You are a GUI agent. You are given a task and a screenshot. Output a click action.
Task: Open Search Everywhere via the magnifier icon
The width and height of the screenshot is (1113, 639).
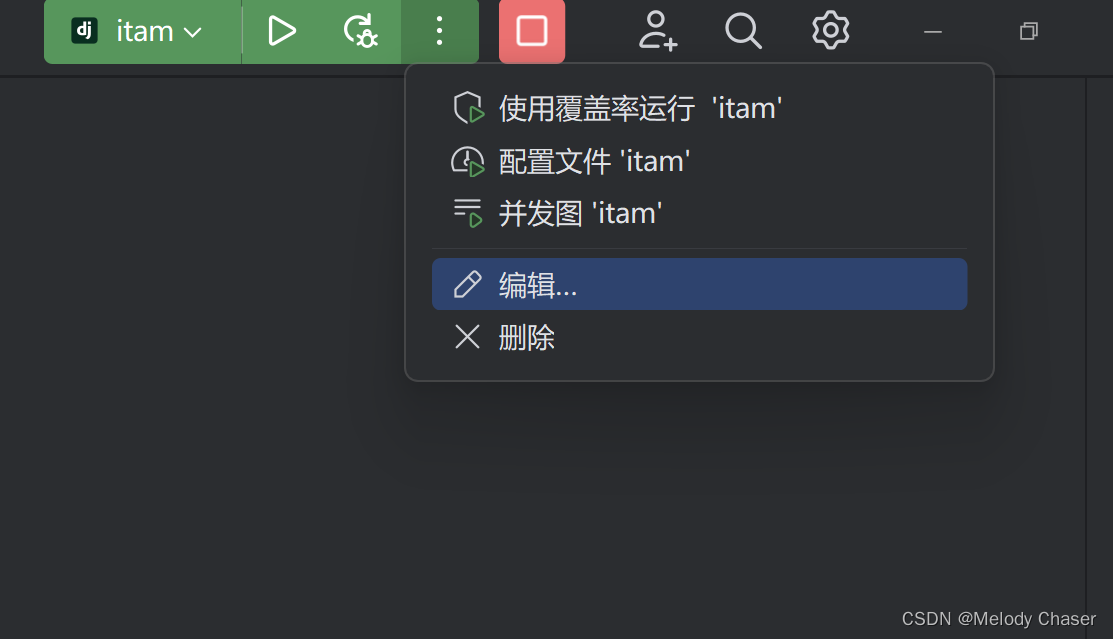[x=742, y=31]
